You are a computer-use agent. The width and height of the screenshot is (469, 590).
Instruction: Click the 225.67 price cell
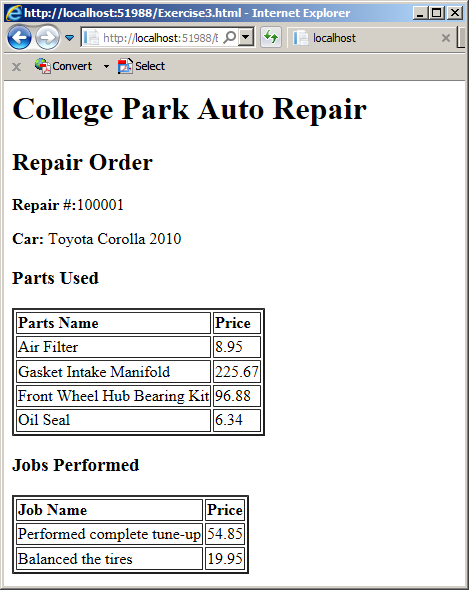pos(237,372)
